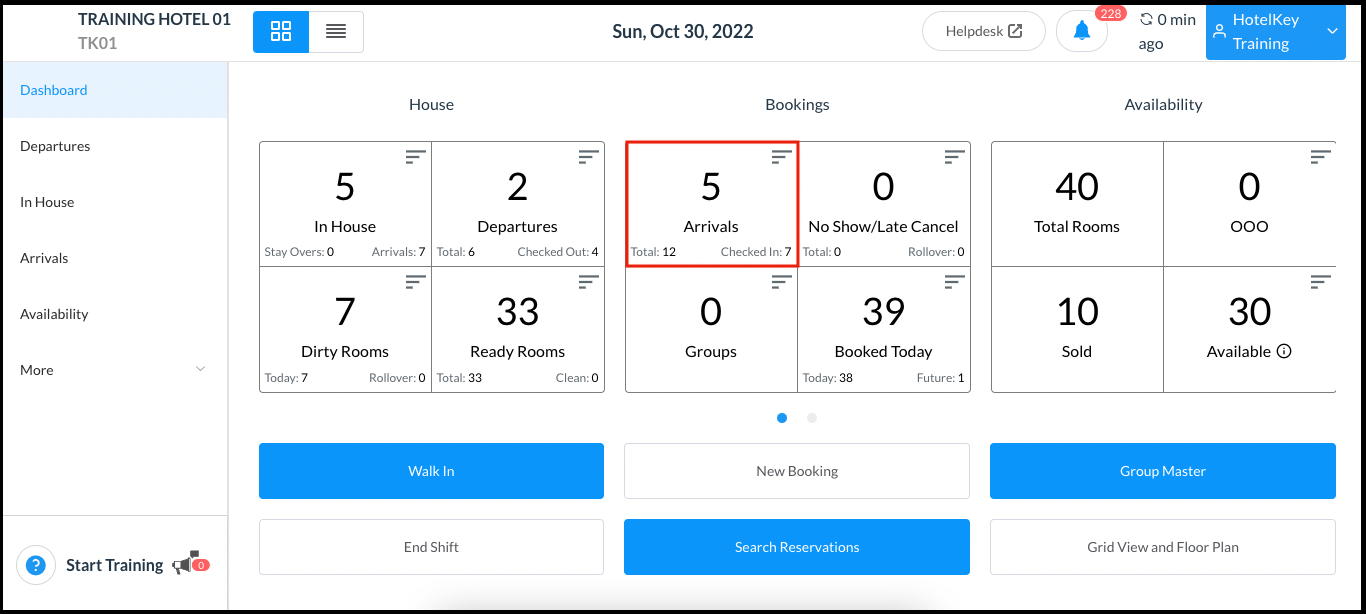1366x614 pixels.
Task: Click the menu icon on Booked Today card
Action: (953, 281)
